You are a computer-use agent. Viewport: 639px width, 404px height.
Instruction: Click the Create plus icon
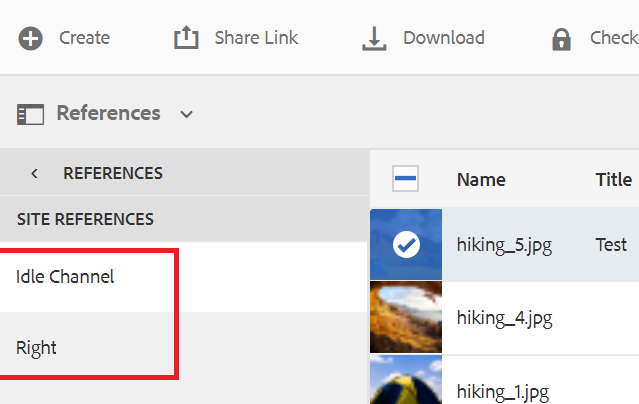tap(31, 38)
